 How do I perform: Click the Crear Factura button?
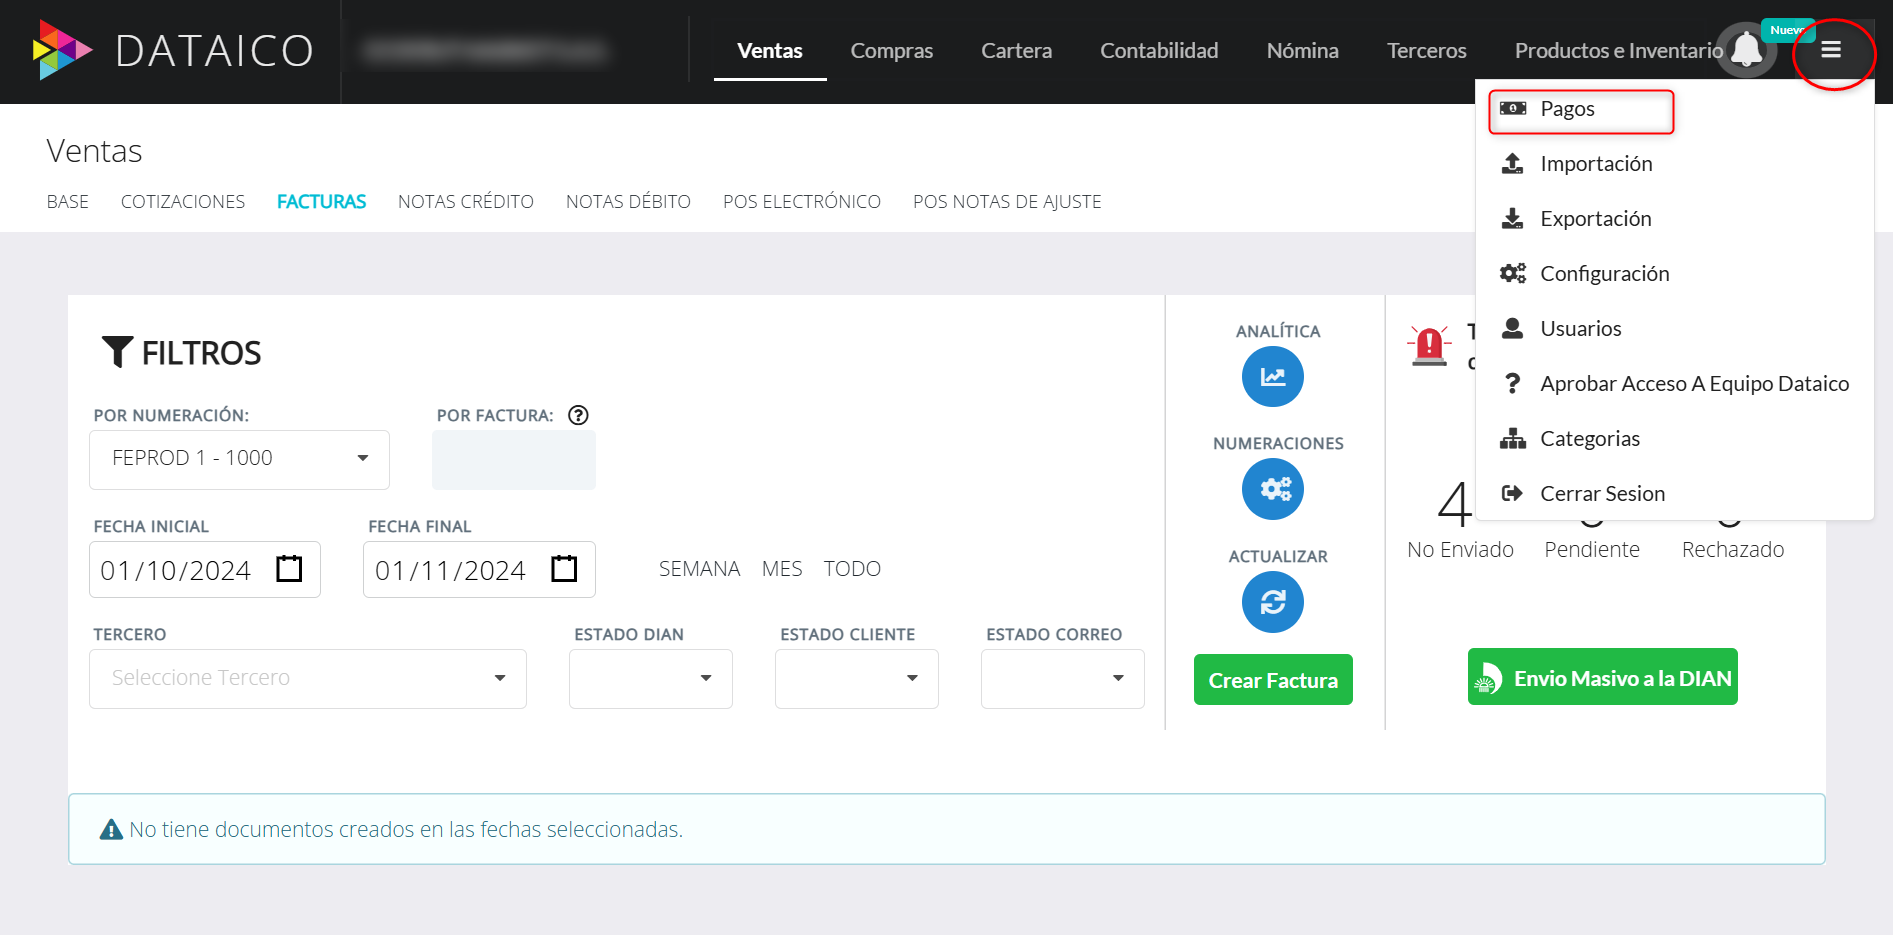(x=1272, y=680)
